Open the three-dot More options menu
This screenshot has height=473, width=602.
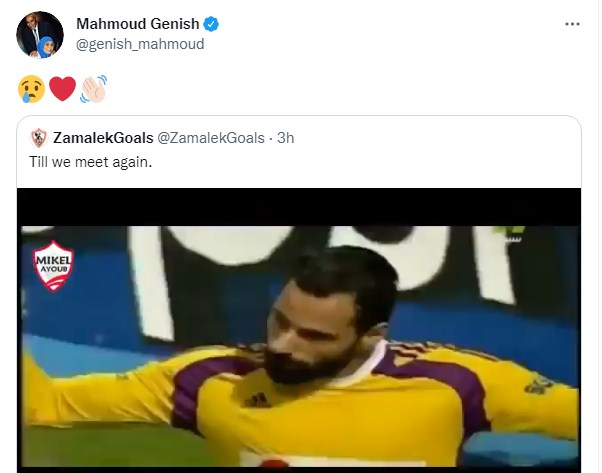point(571,23)
